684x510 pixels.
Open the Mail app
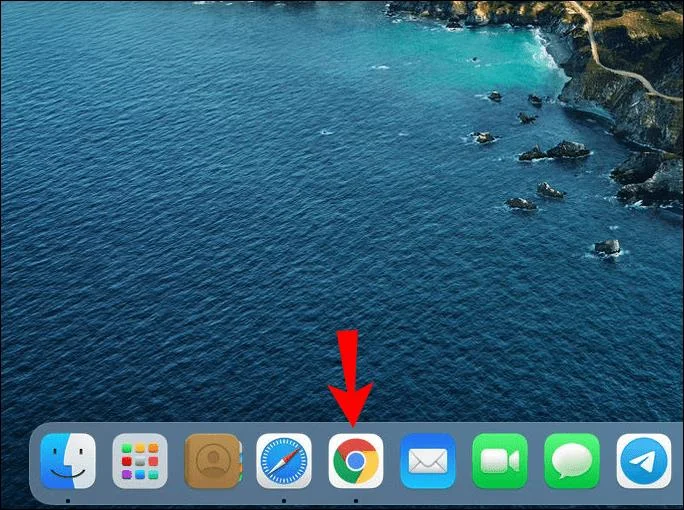point(428,461)
